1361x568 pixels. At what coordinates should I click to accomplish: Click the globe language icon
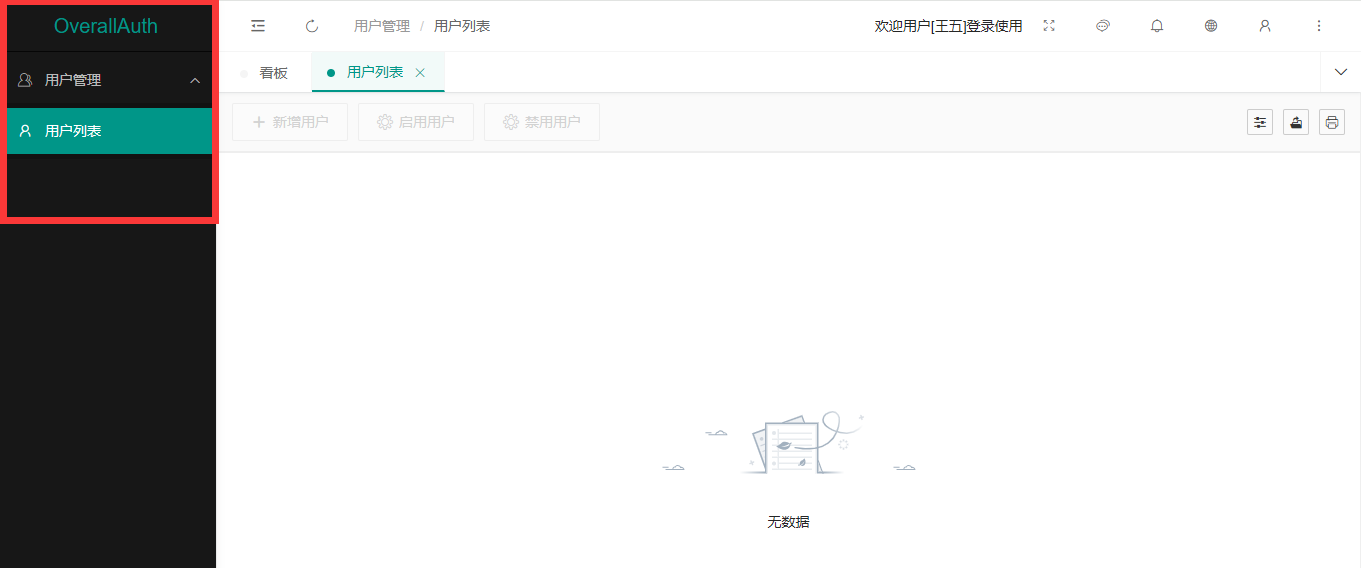click(1211, 26)
